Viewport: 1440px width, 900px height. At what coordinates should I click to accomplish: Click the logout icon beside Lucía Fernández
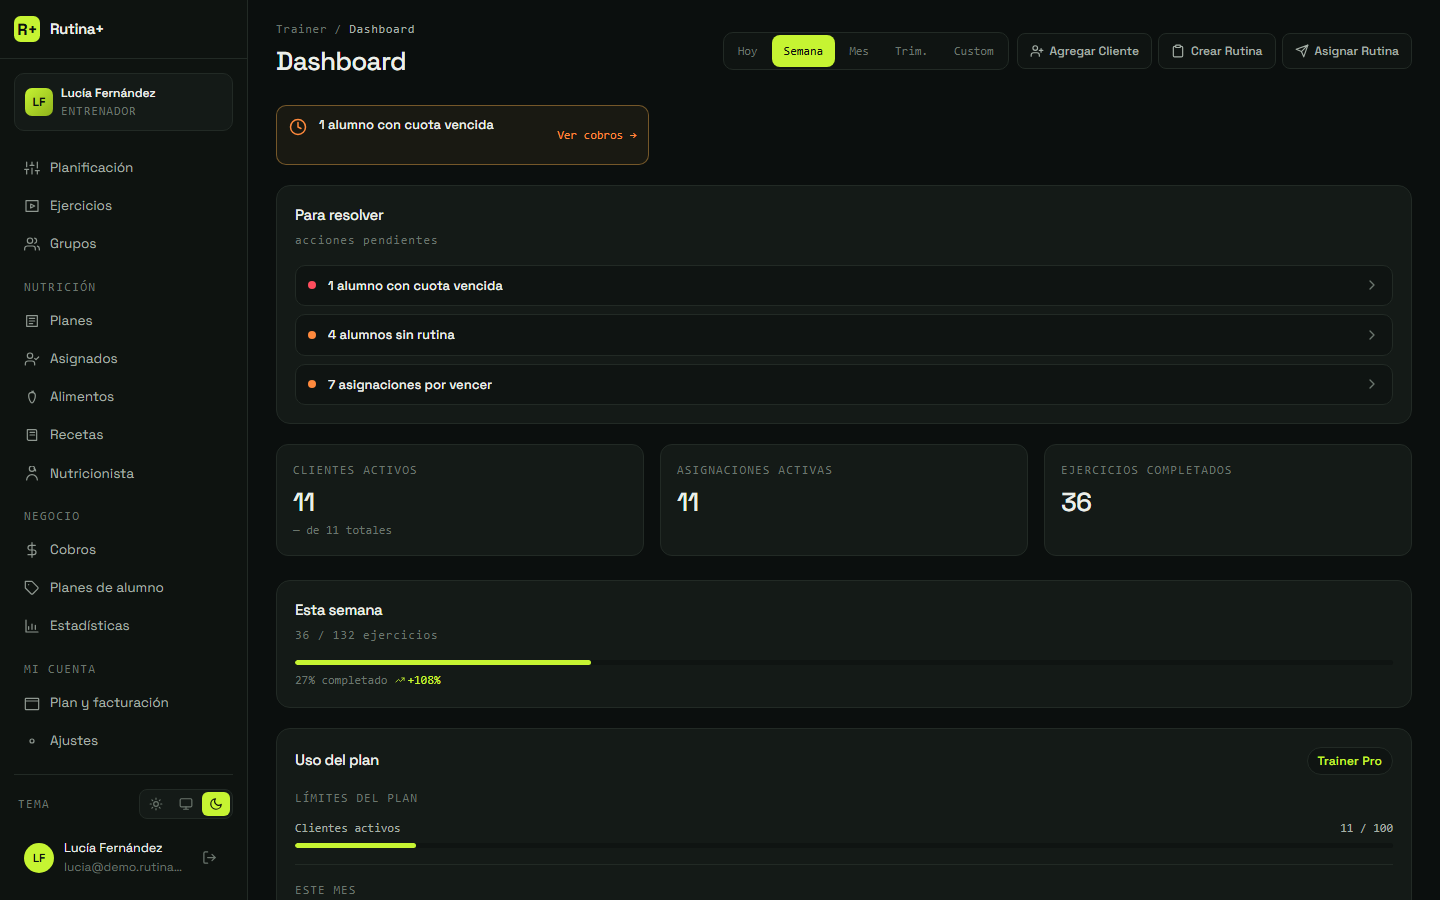point(210,857)
